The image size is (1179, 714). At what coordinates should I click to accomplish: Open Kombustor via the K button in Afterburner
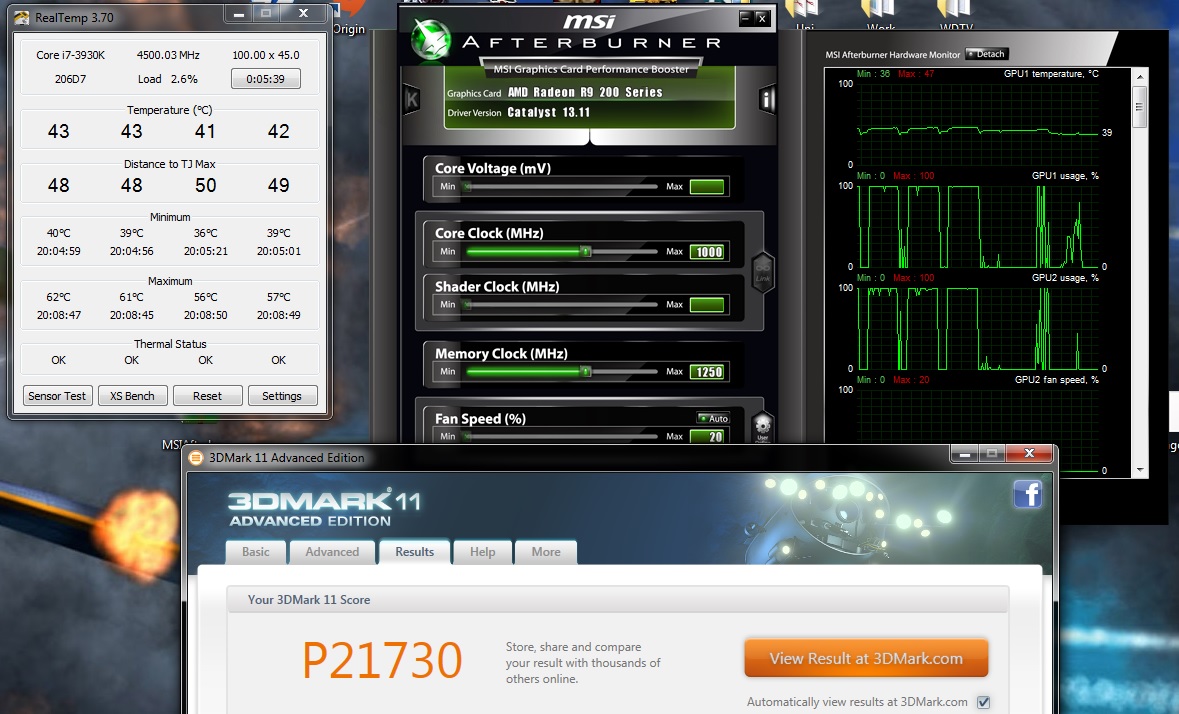click(411, 99)
